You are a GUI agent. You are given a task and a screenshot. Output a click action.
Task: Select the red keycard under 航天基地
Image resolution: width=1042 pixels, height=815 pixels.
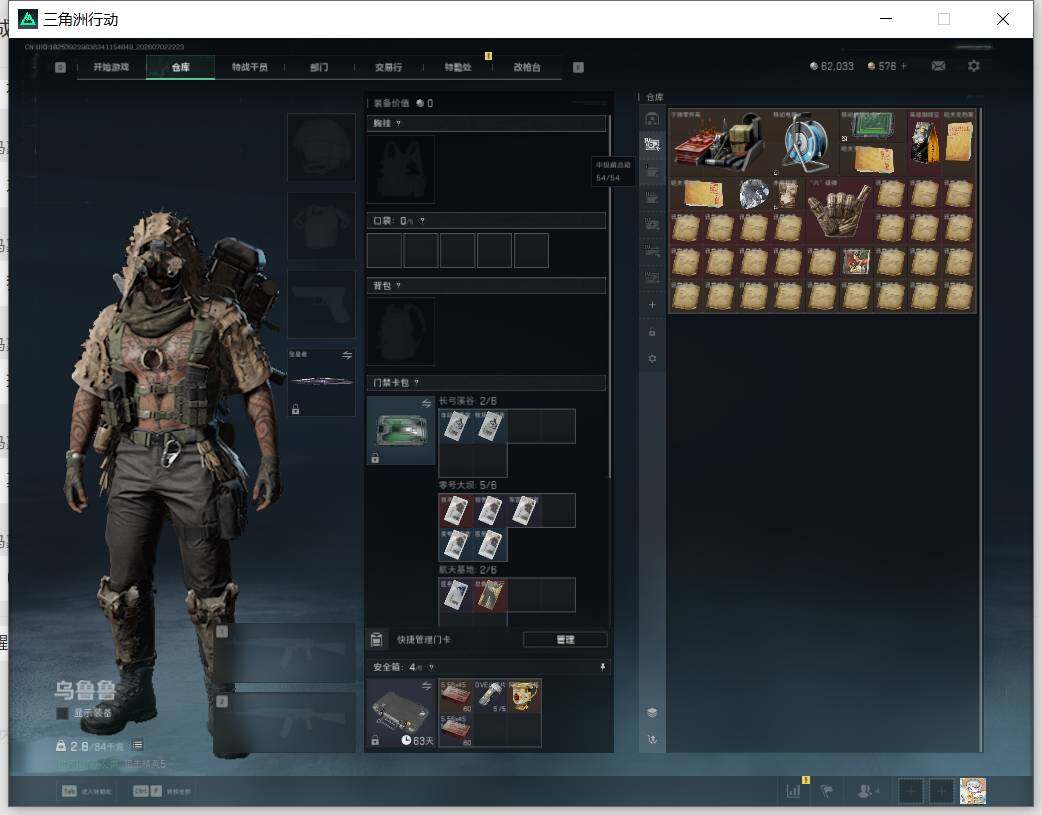tap(490, 595)
